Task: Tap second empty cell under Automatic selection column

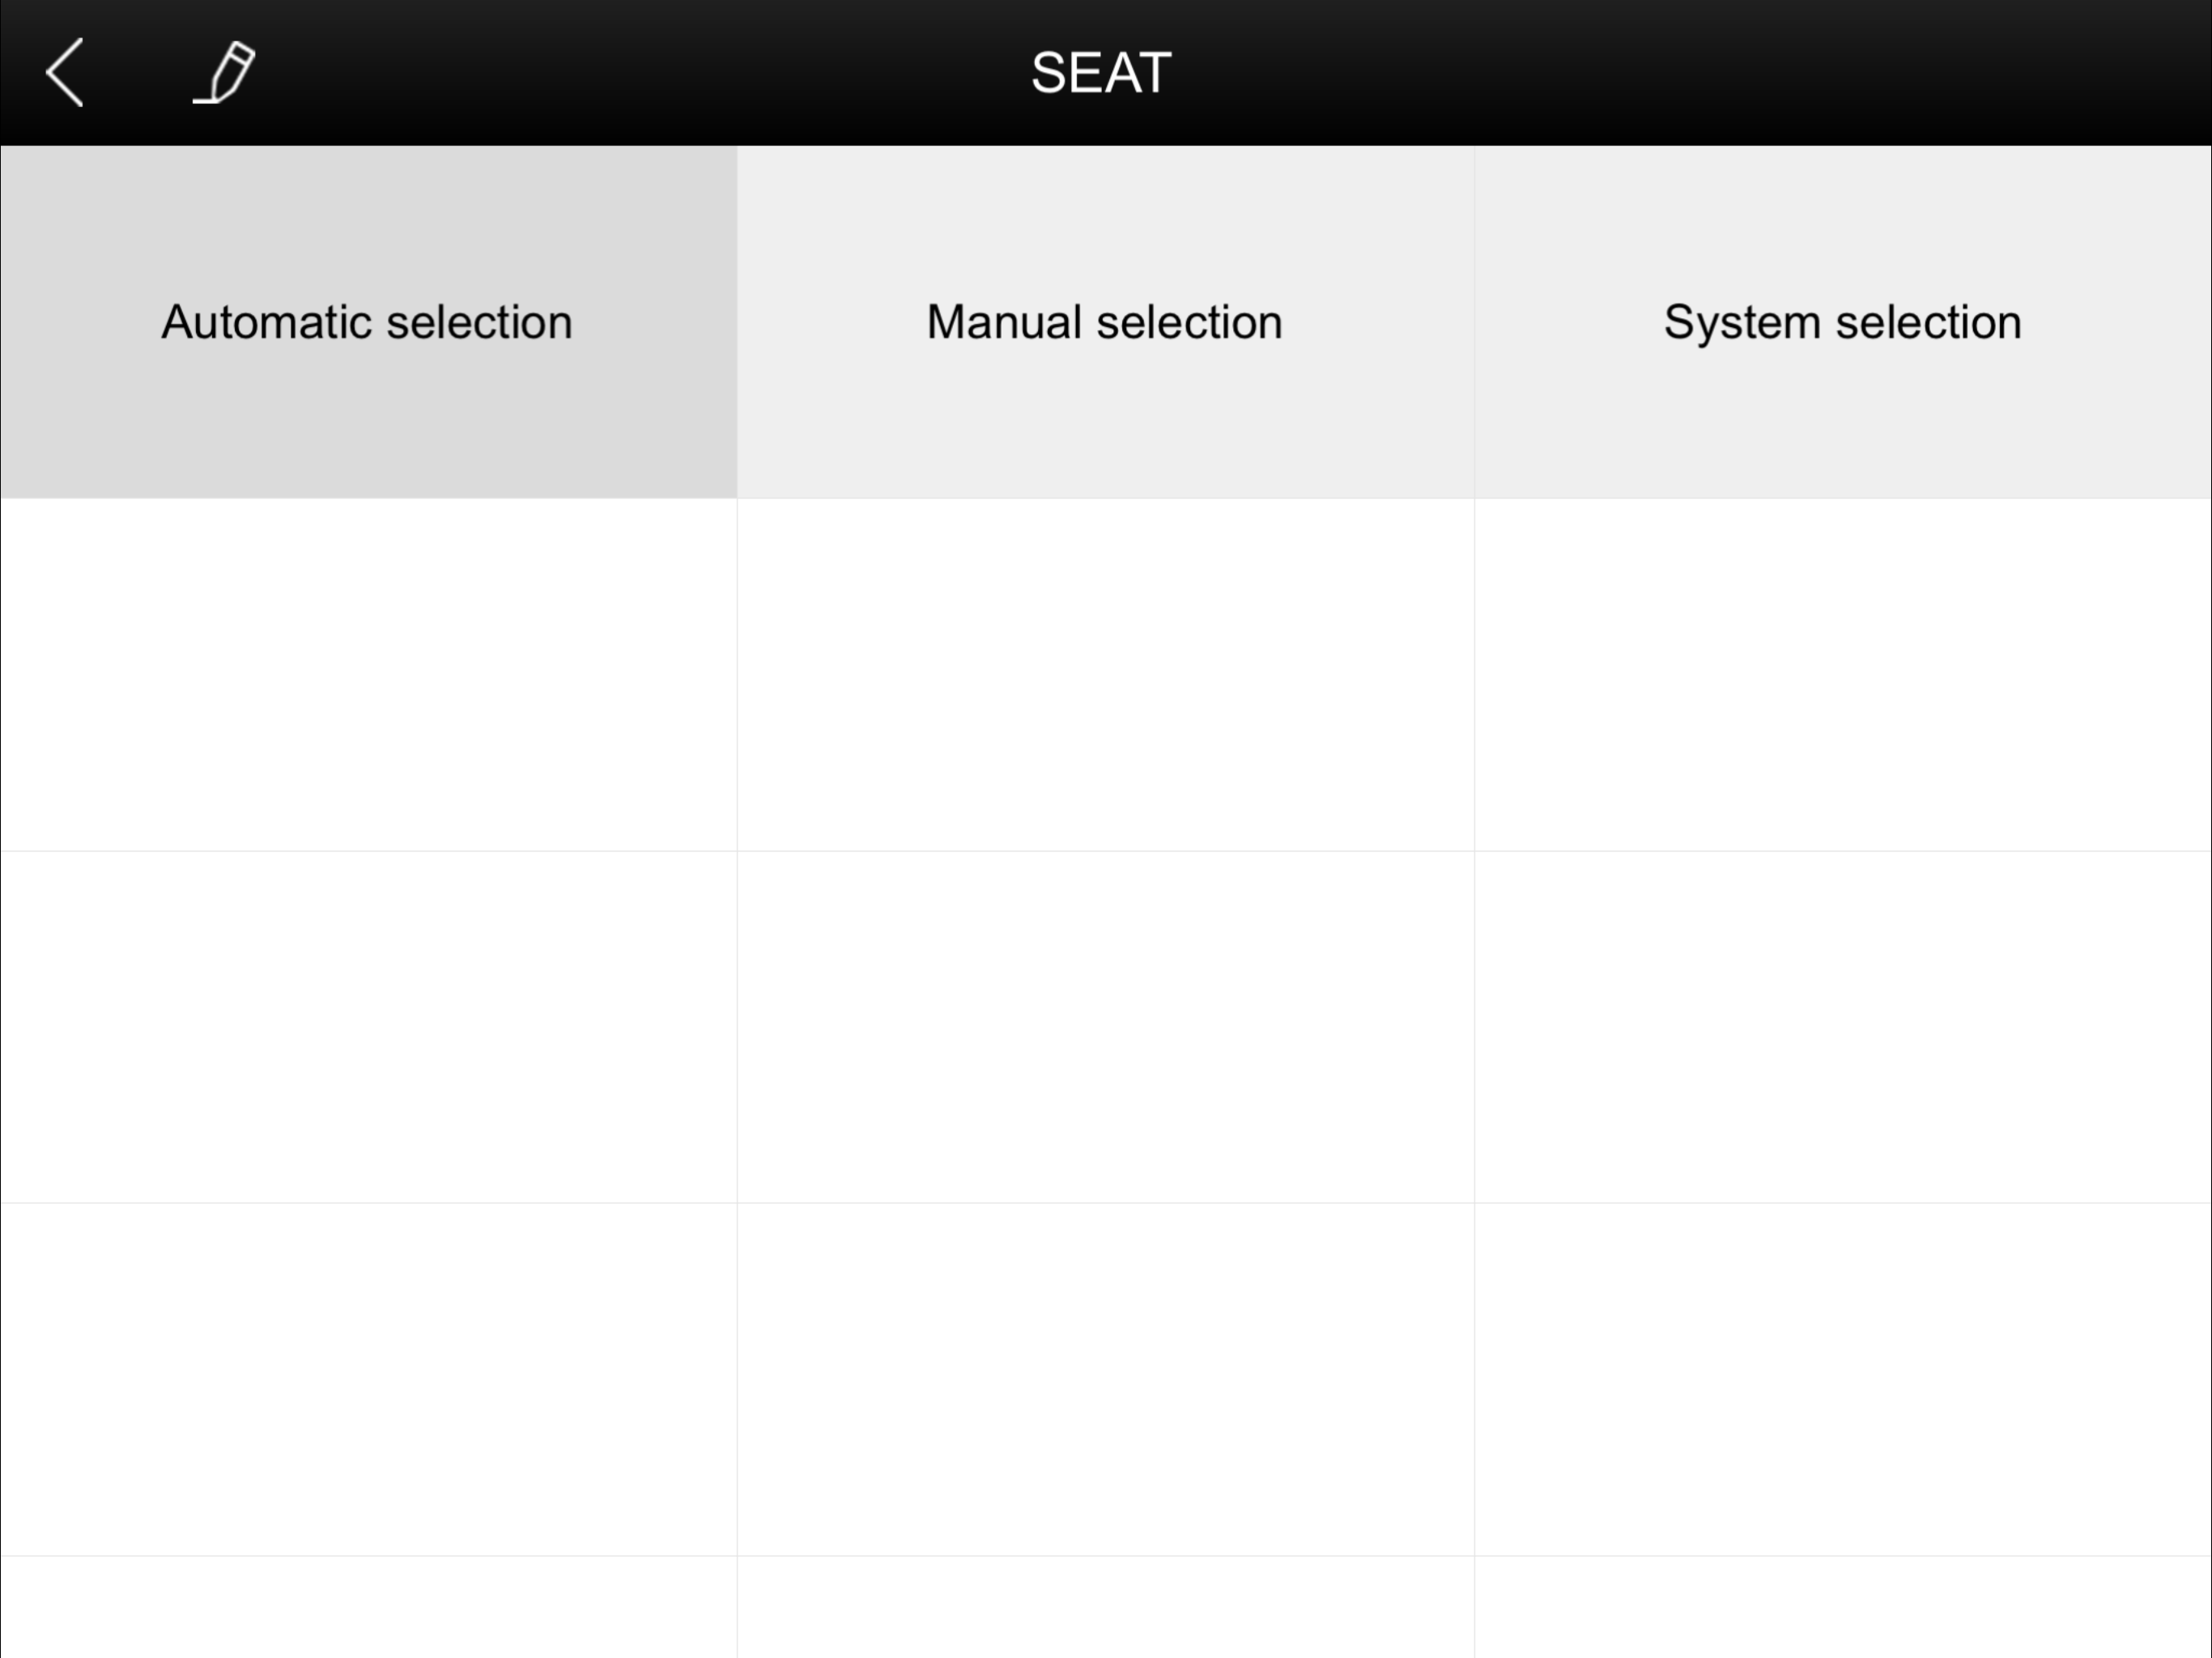Action: pyautogui.click(x=368, y=1027)
